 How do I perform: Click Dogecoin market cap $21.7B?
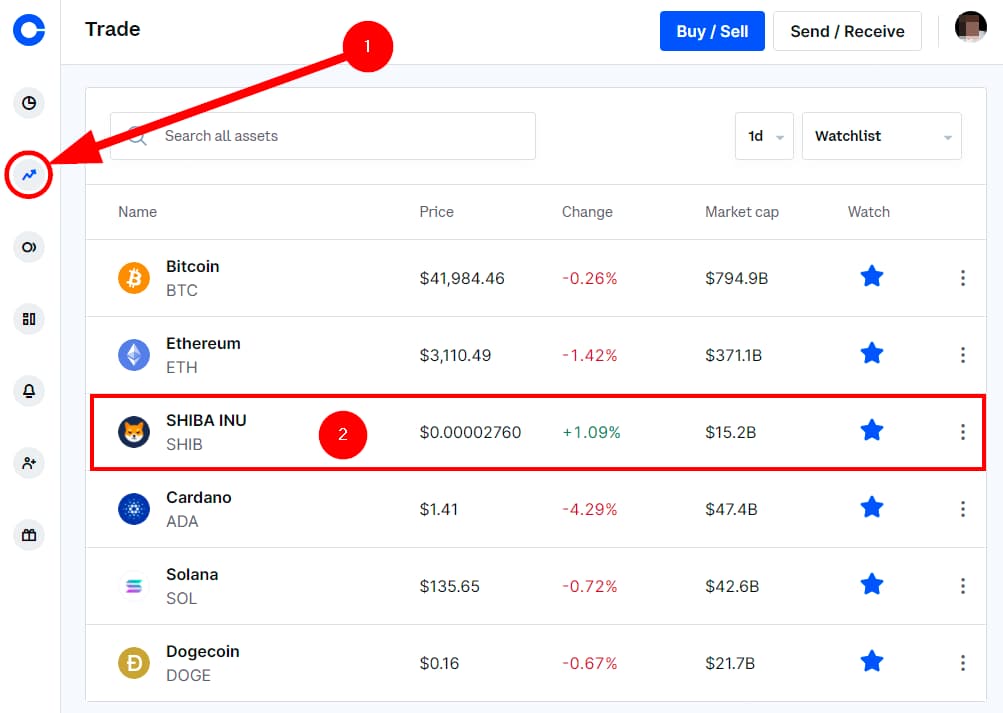[x=730, y=663]
